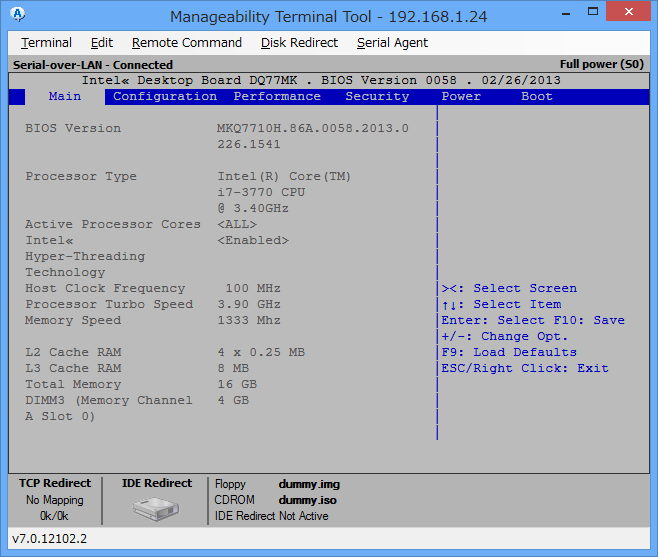Open the Remote Command menu
The height and width of the screenshot is (557, 658).
[186, 43]
